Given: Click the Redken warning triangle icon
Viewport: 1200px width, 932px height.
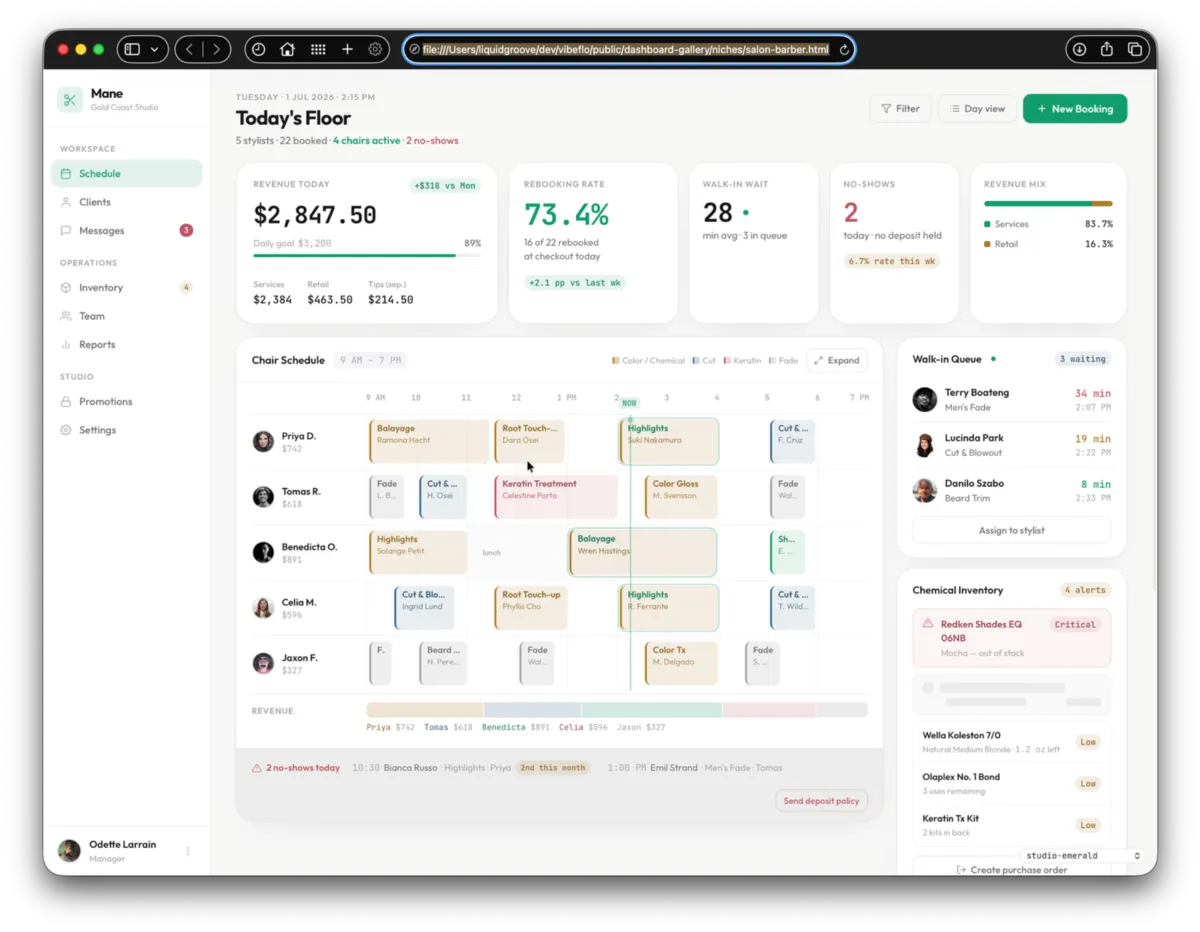Looking at the screenshot, I should [x=928, y=623].
